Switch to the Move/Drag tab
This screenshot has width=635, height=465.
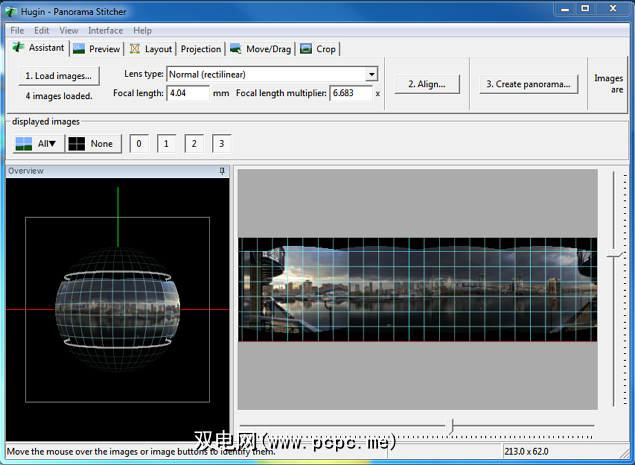pos(260,48)
